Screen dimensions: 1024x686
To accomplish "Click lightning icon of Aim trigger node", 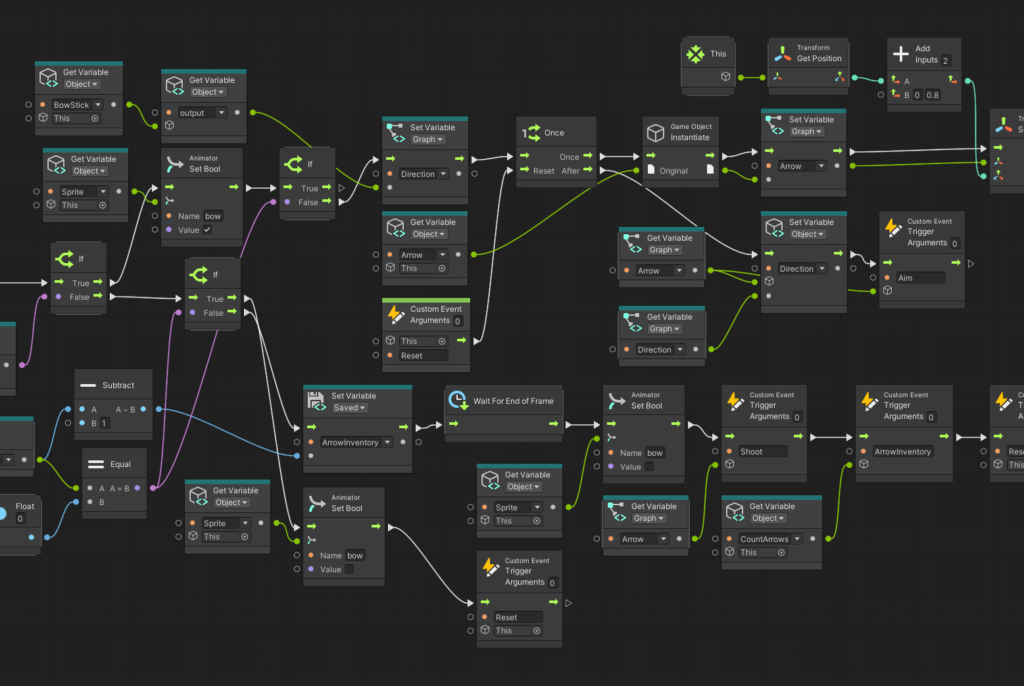I will tap(893, 227).
